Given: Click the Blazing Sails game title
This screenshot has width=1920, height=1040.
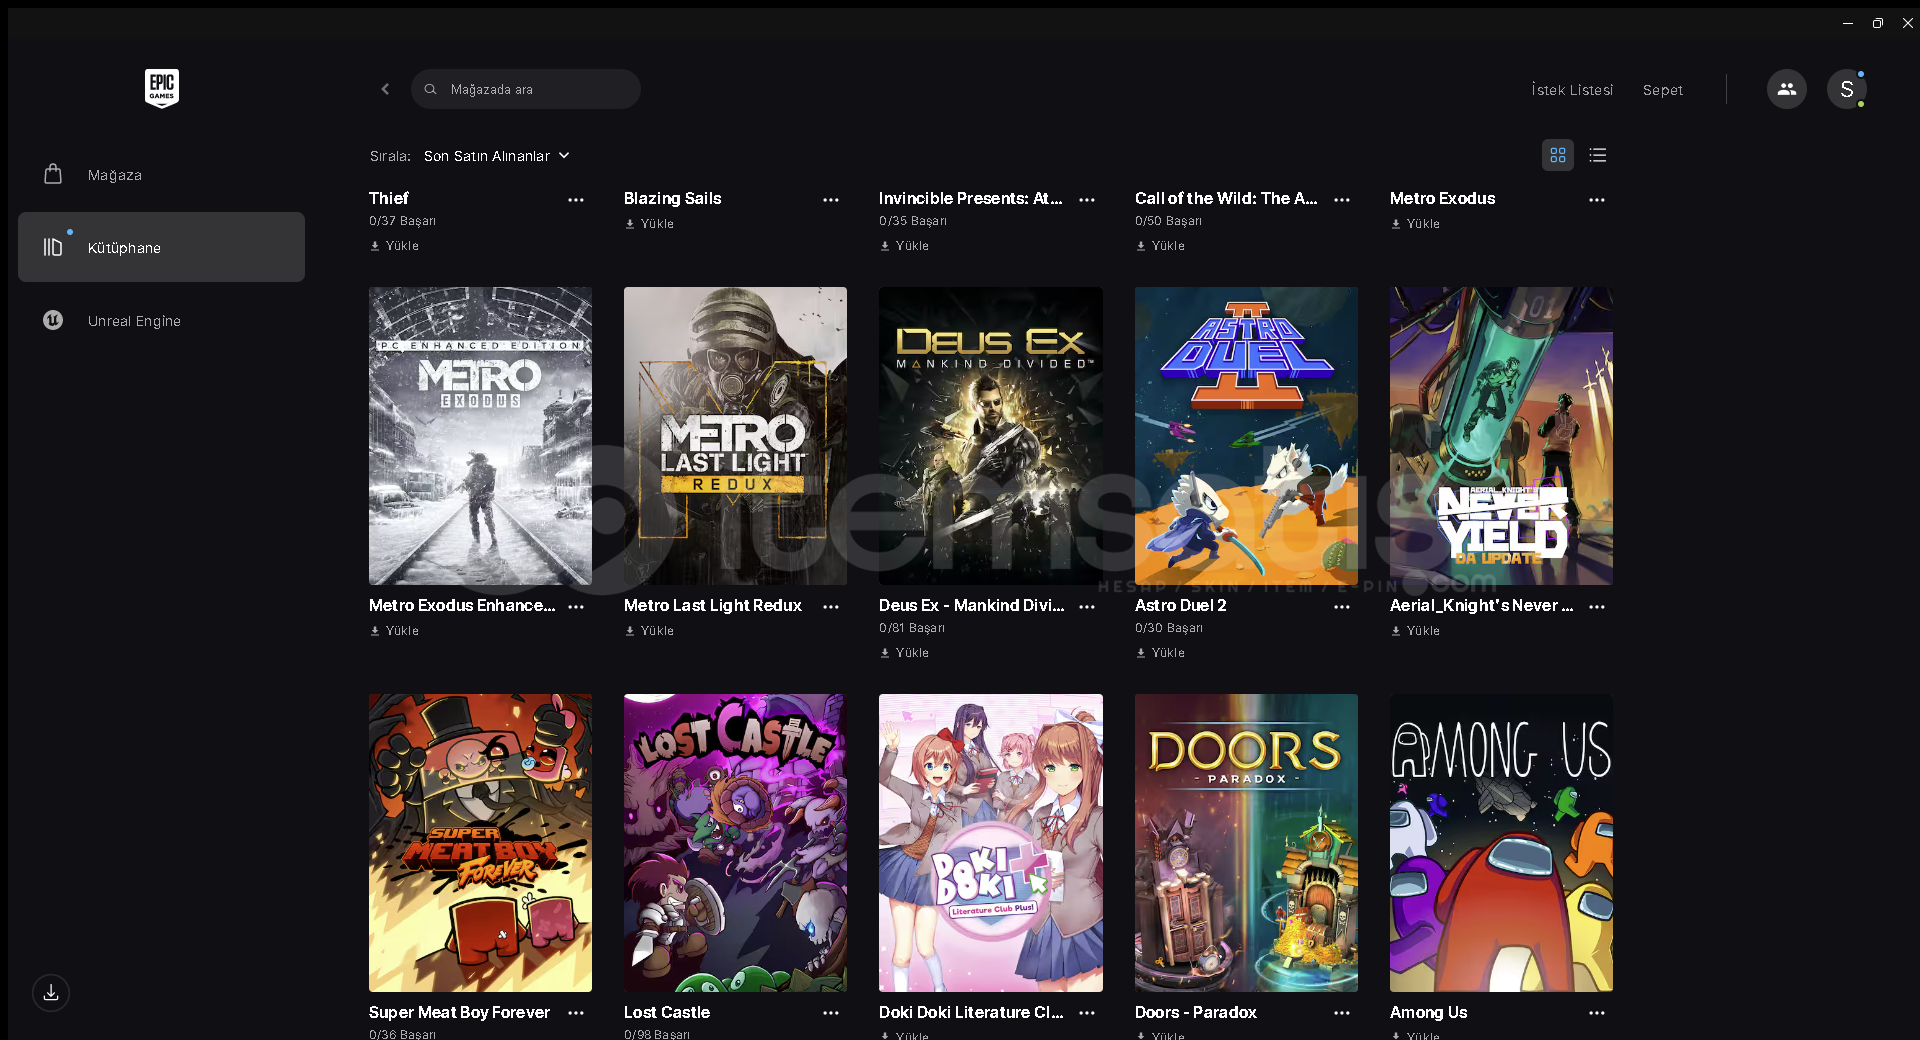Looking at the screenshot, I should click(672, 198).
